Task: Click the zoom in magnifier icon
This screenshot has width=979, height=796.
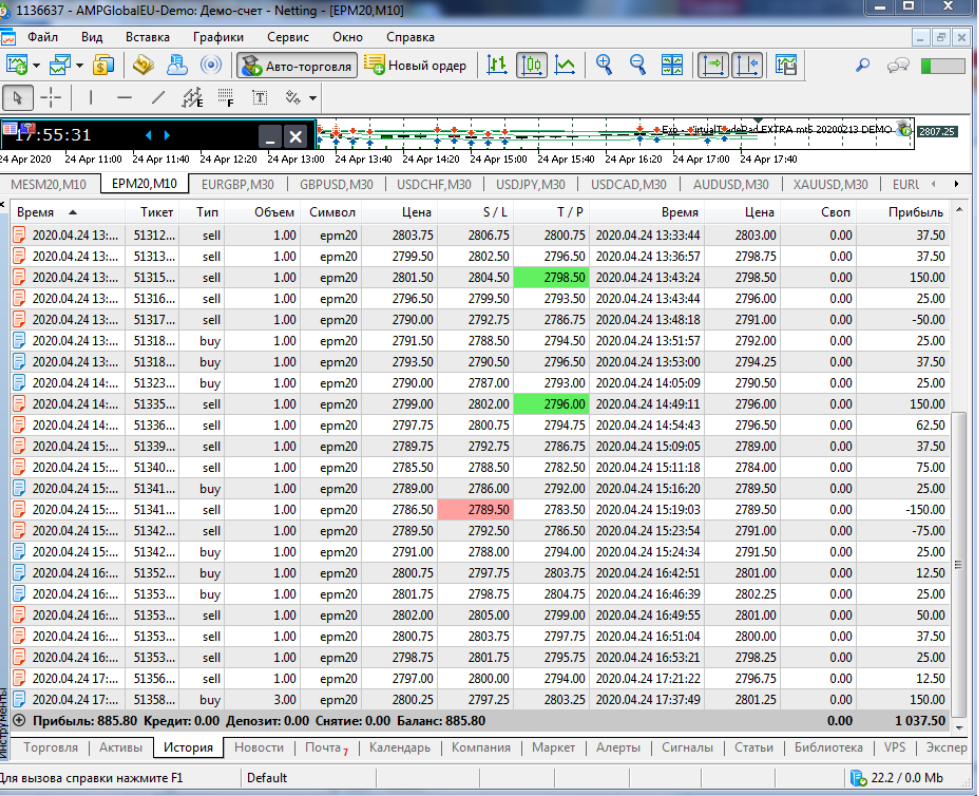Action: (604, 66)
